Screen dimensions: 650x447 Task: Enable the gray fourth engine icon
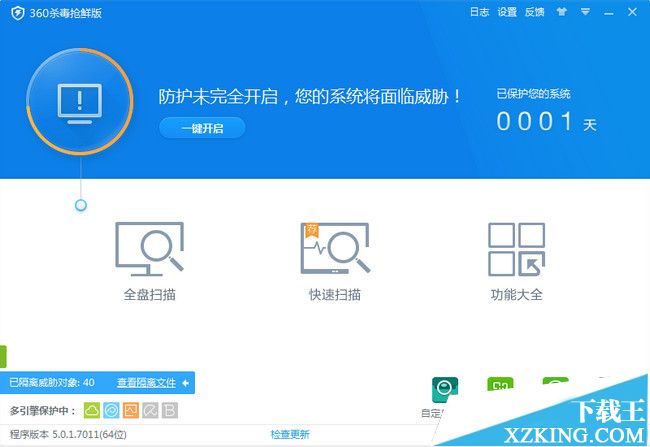(x=149, y=410)
